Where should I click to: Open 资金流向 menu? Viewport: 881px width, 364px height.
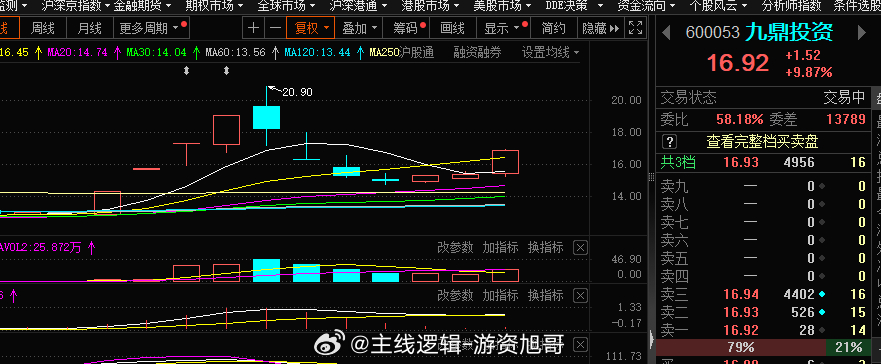point(647,6)
